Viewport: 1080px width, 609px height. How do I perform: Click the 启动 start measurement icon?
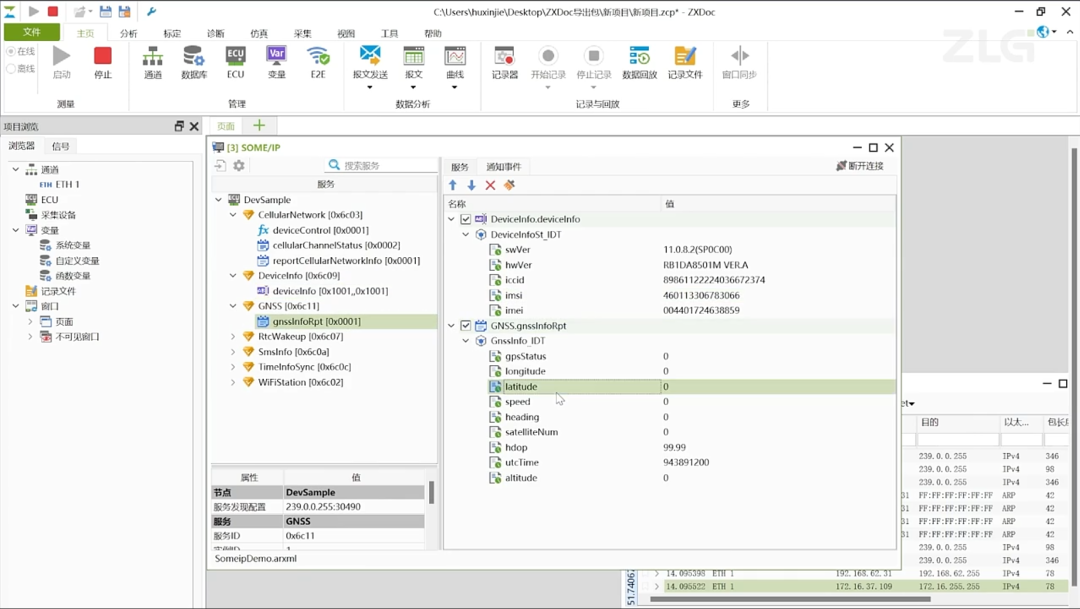[x=61, y=57]
